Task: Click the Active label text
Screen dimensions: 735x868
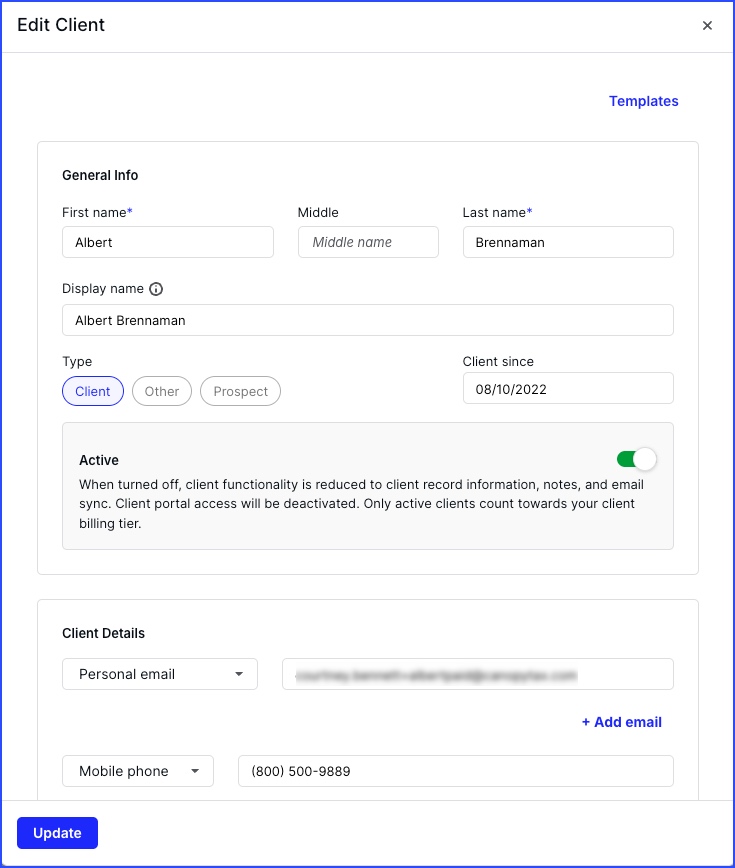Action: click(99, 460)
